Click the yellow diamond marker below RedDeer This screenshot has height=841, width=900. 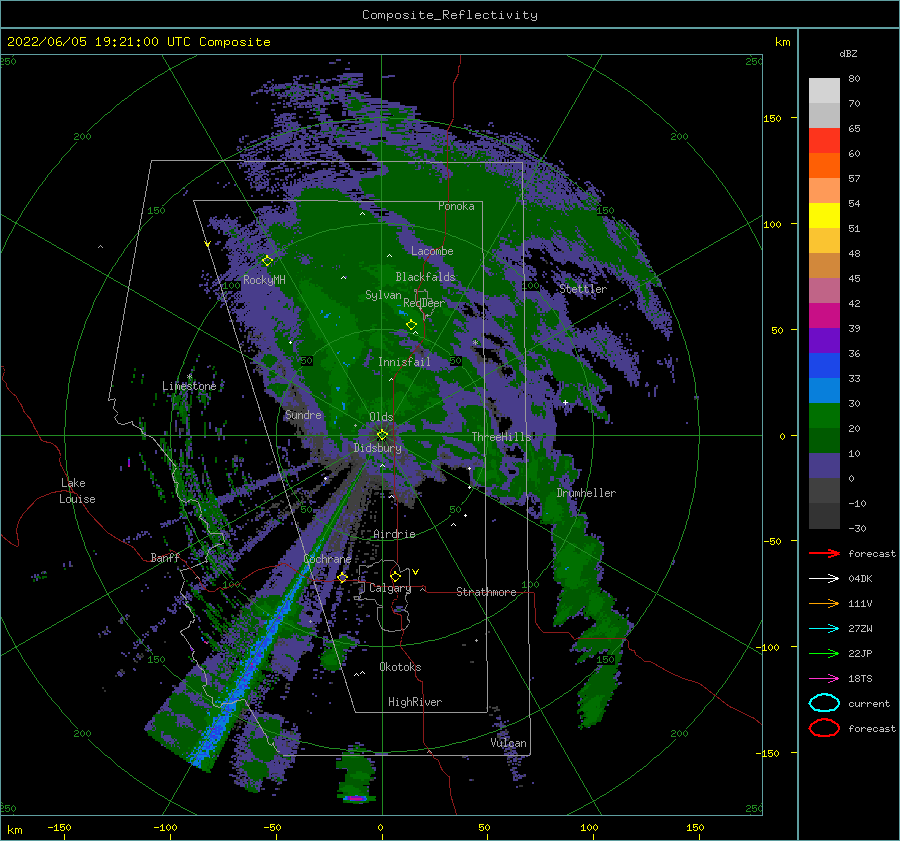pos(411,325)
